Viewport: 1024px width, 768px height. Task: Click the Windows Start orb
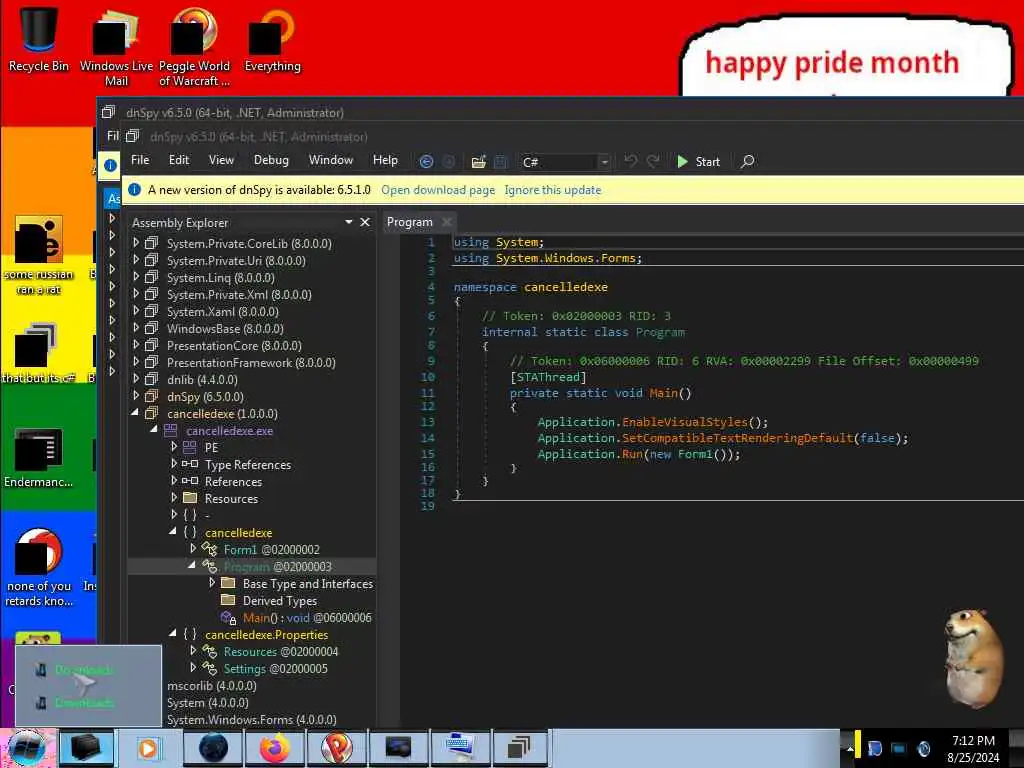tap(27, 748)
